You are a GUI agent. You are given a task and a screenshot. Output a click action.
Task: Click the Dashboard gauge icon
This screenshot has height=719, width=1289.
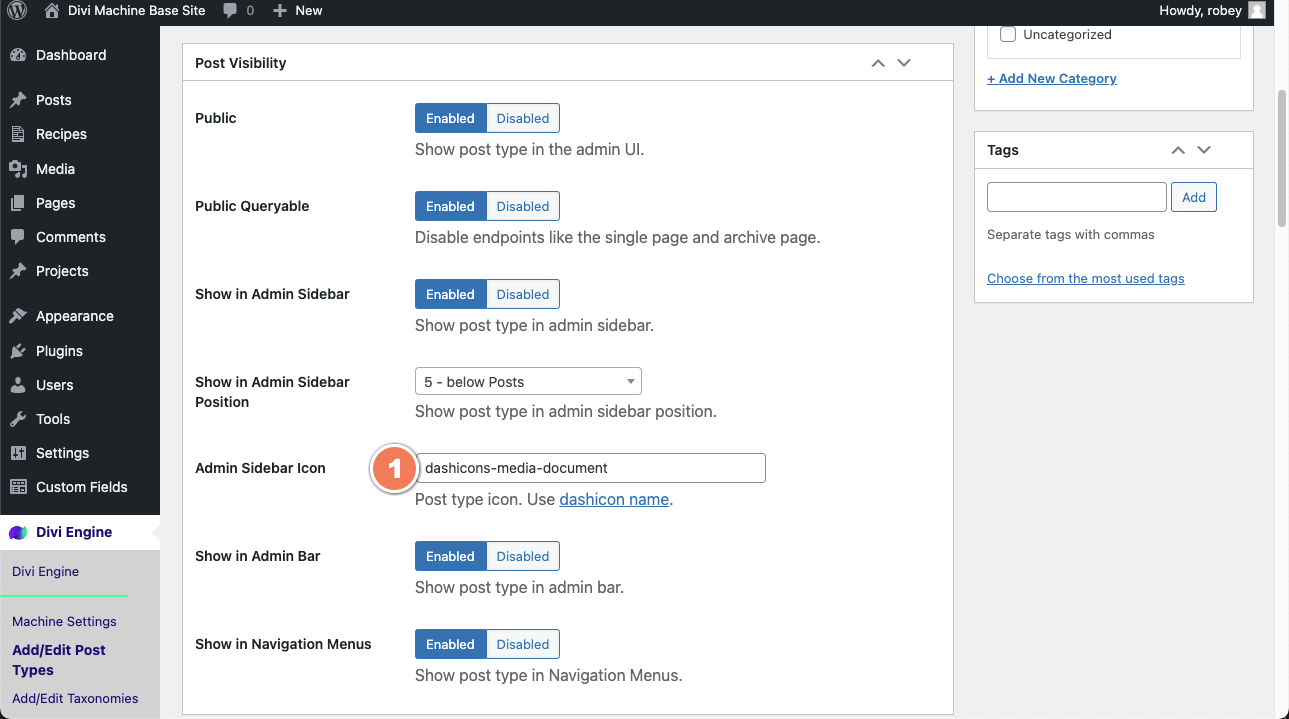[x=18, y=55]
